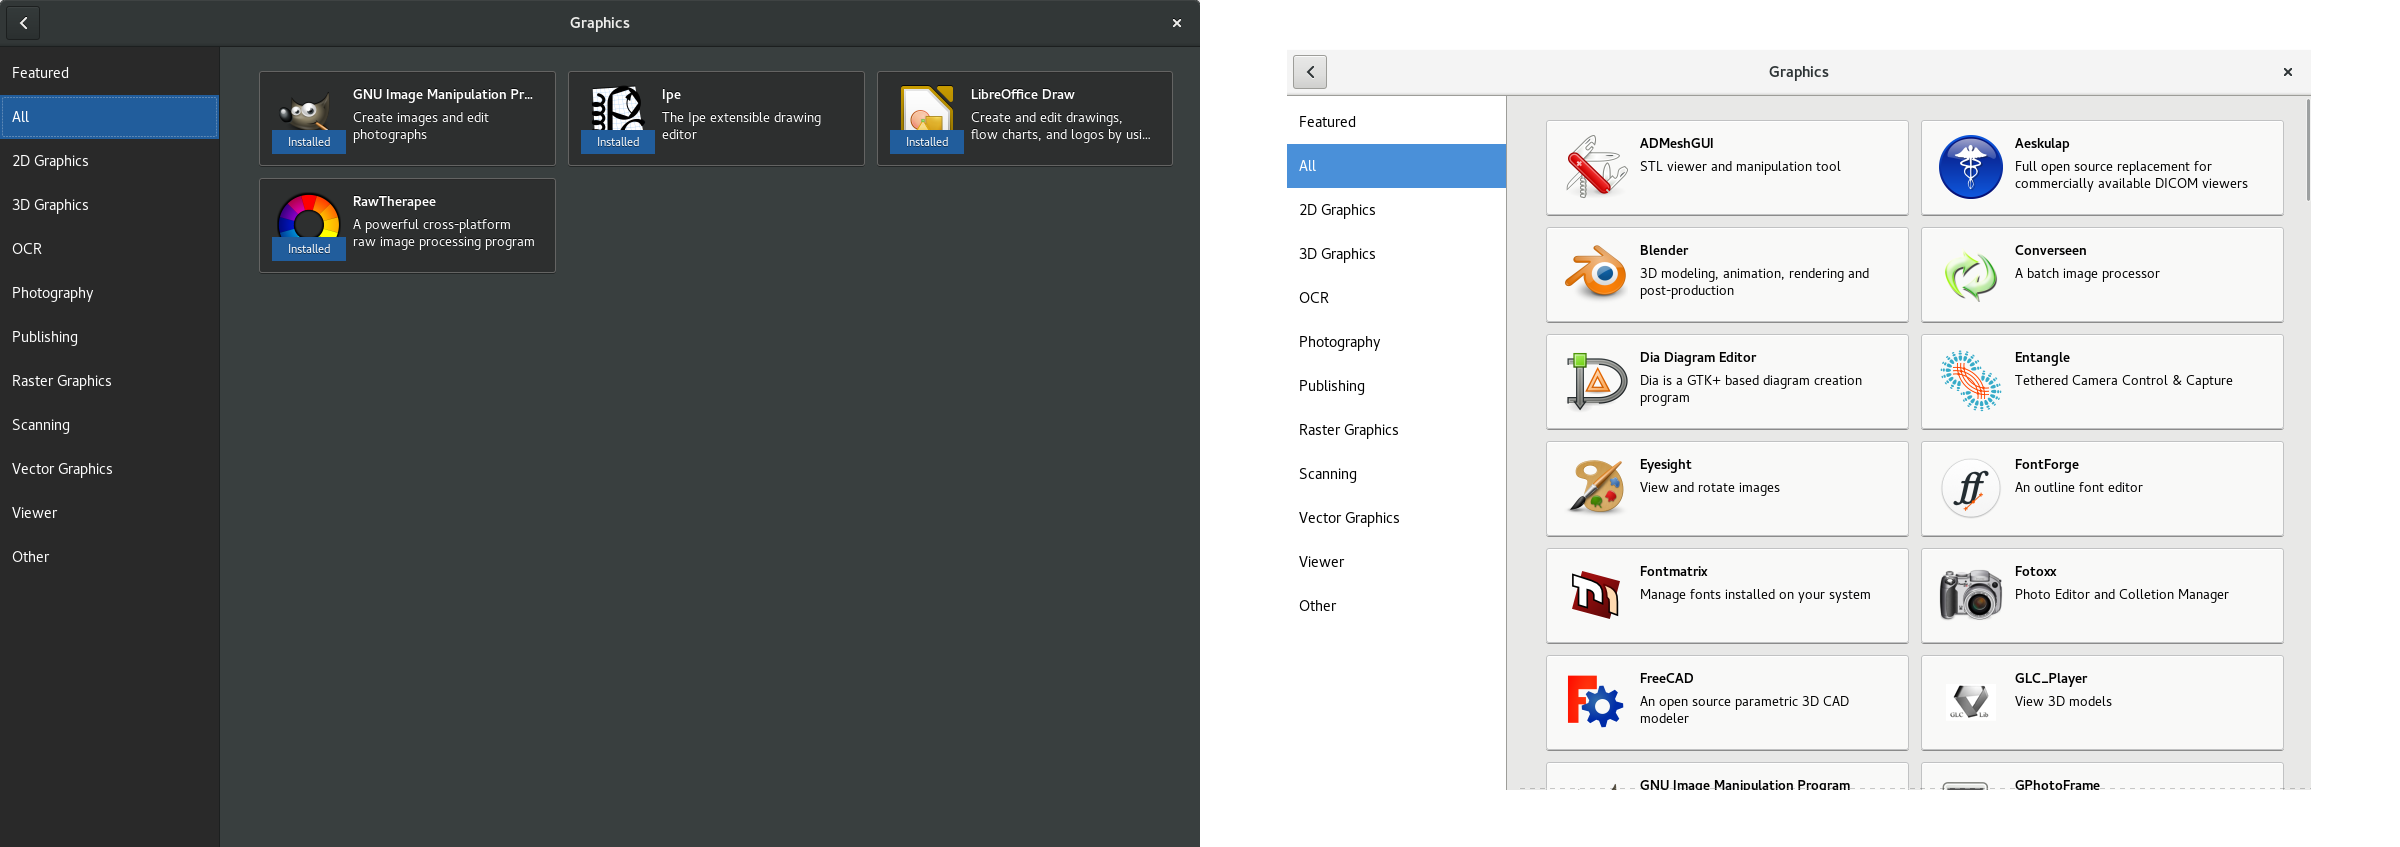Viewport: 2400px width, 847px height.
Task: Click 'The Ipe extensible drawing editor' description
Action: click(x=741, y=126)
